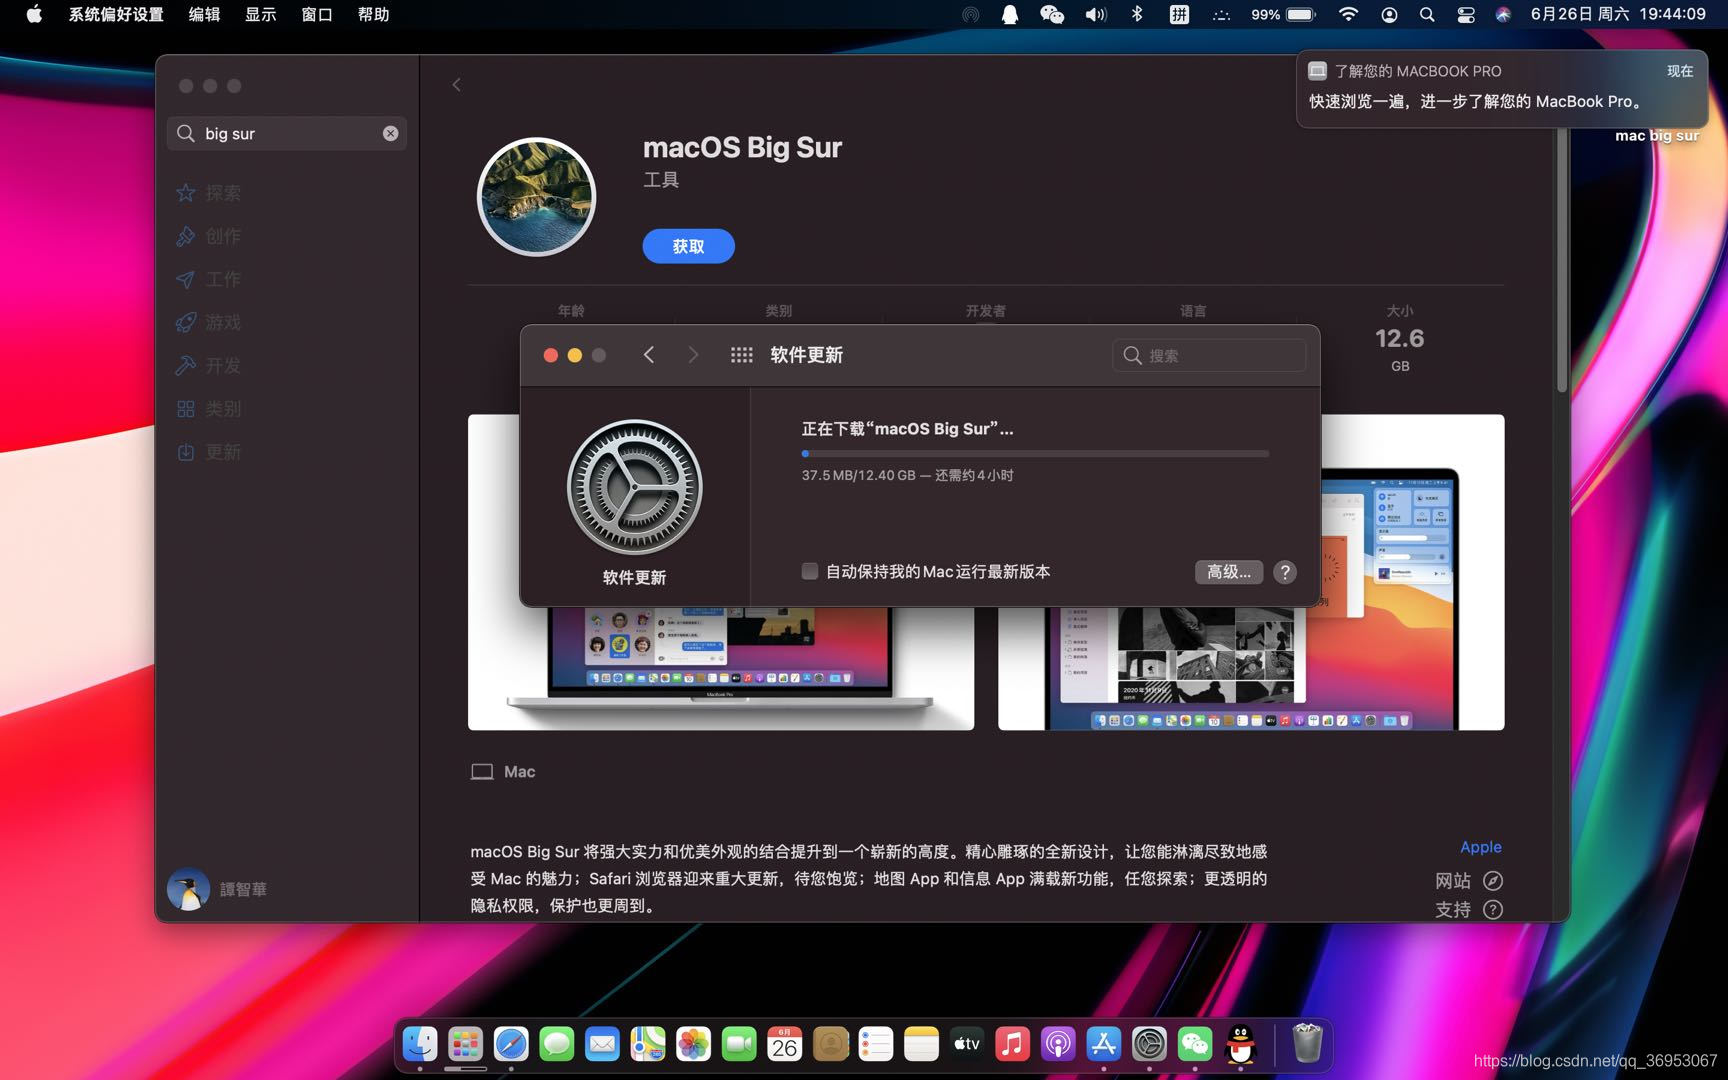Click the Software Update gear icon
This screenshot has height=1080, width=1728.
635,487
